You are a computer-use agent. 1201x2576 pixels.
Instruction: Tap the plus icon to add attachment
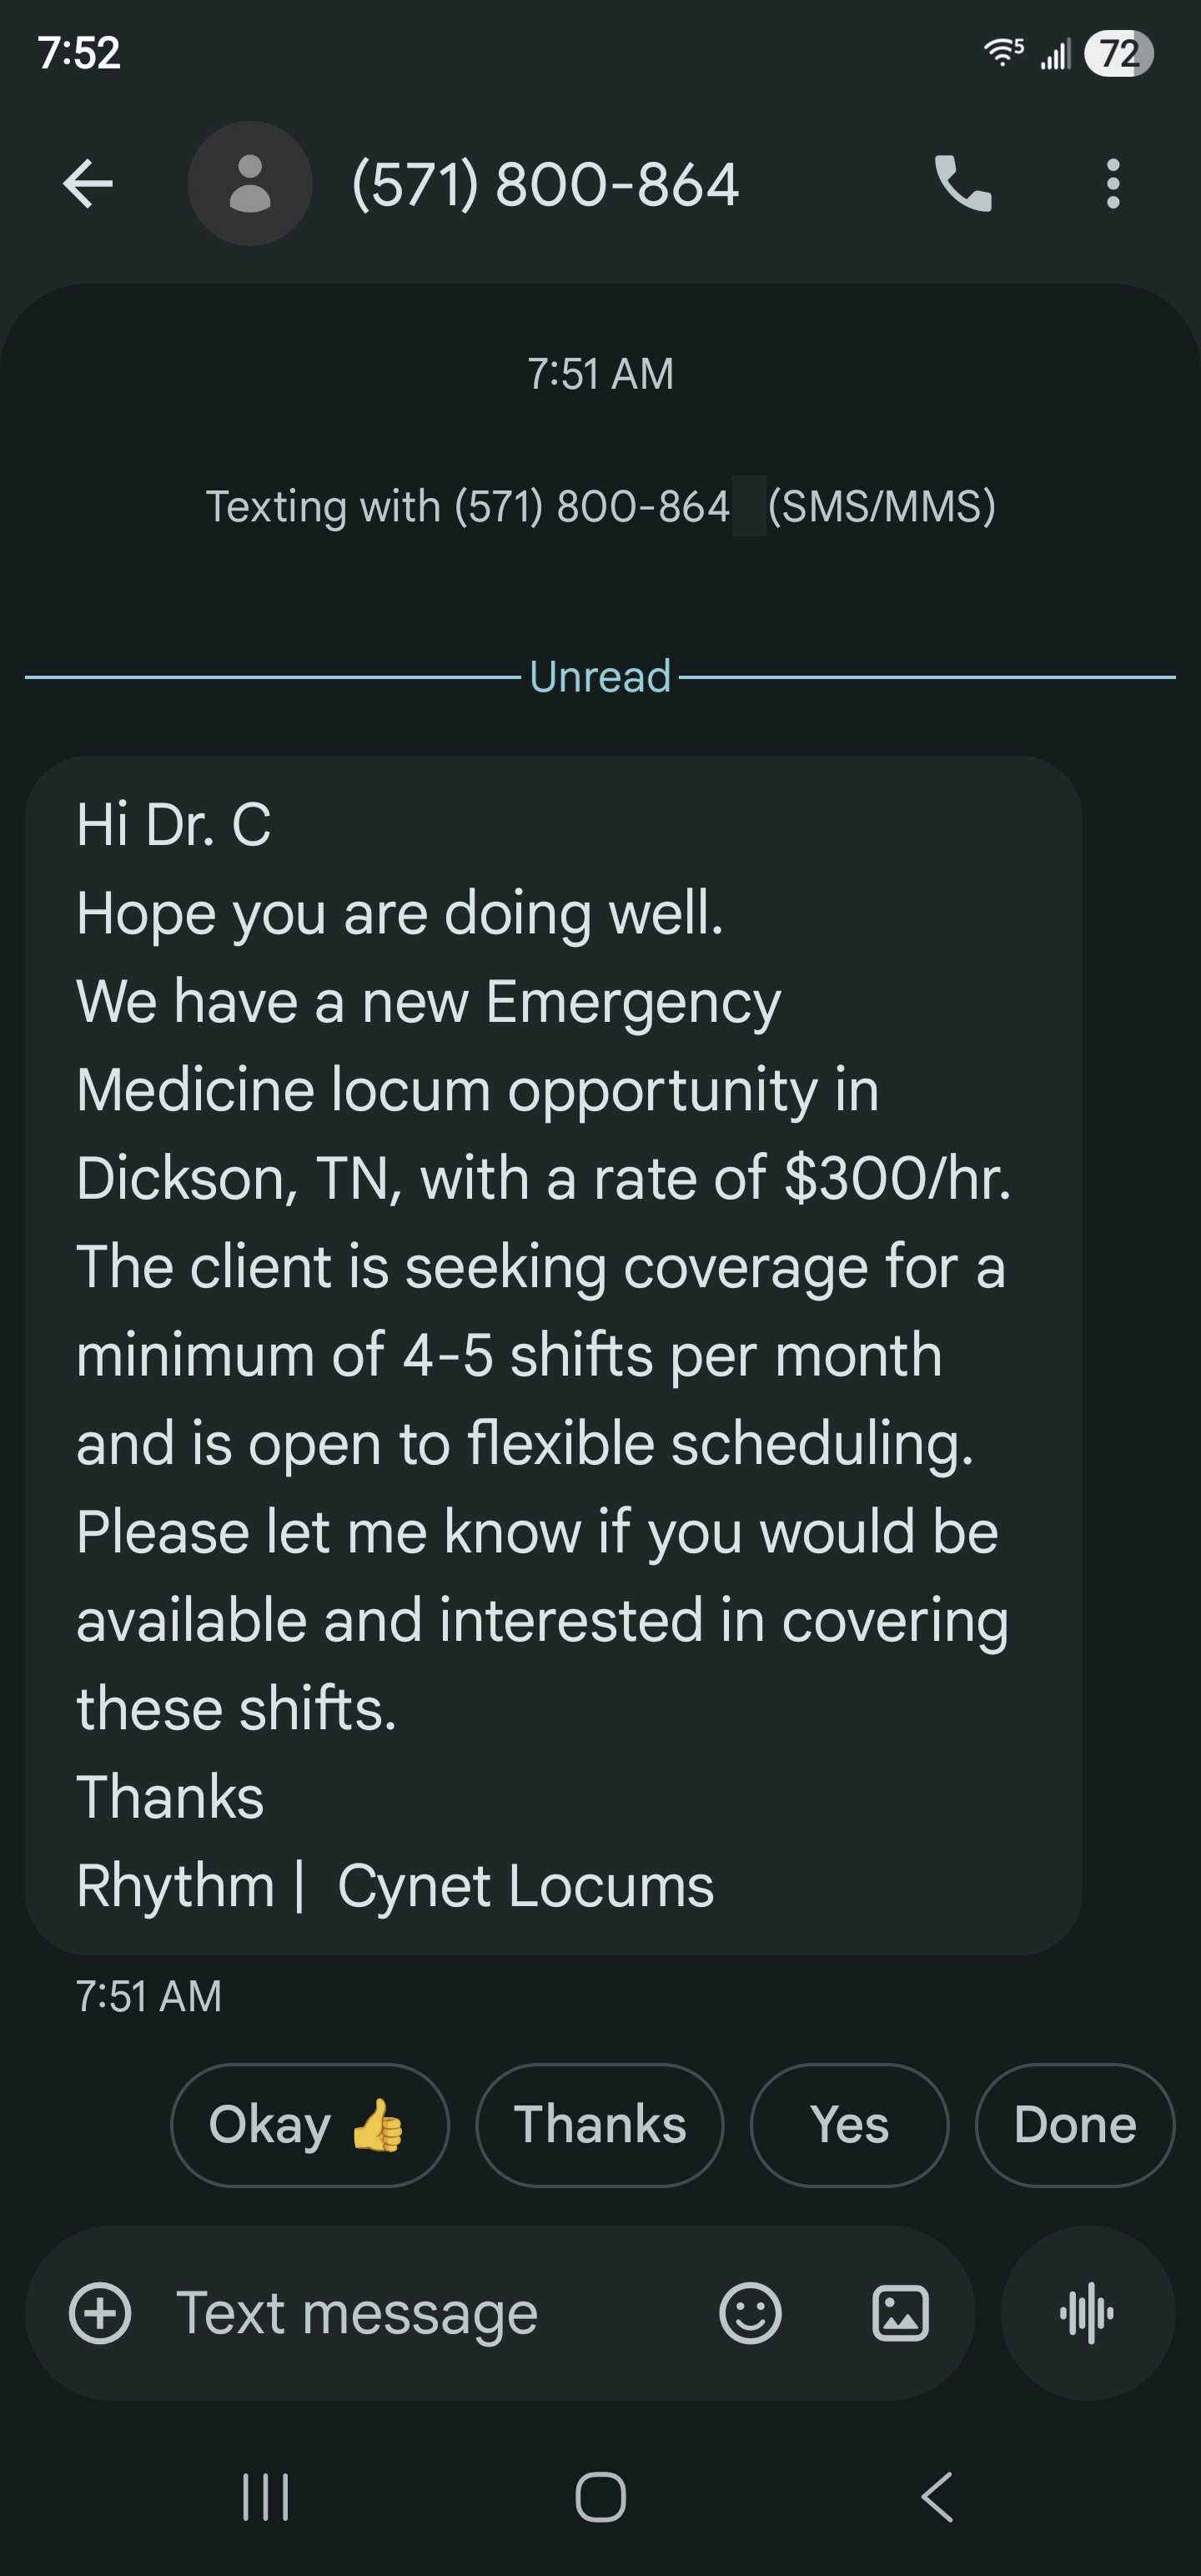(x=100, y=2313)
